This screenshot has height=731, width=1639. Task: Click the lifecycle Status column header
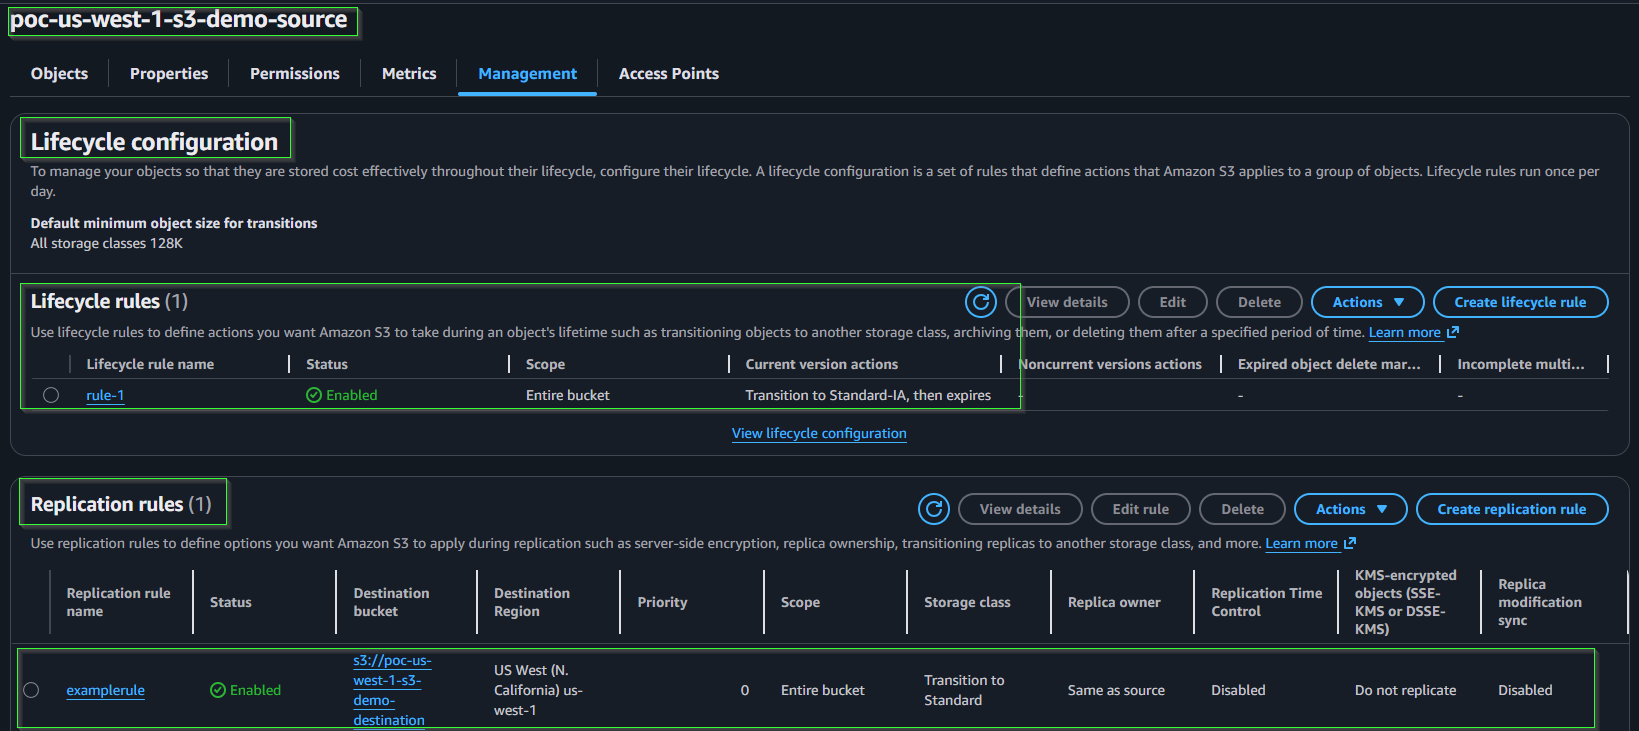click(x=327, y=364)
